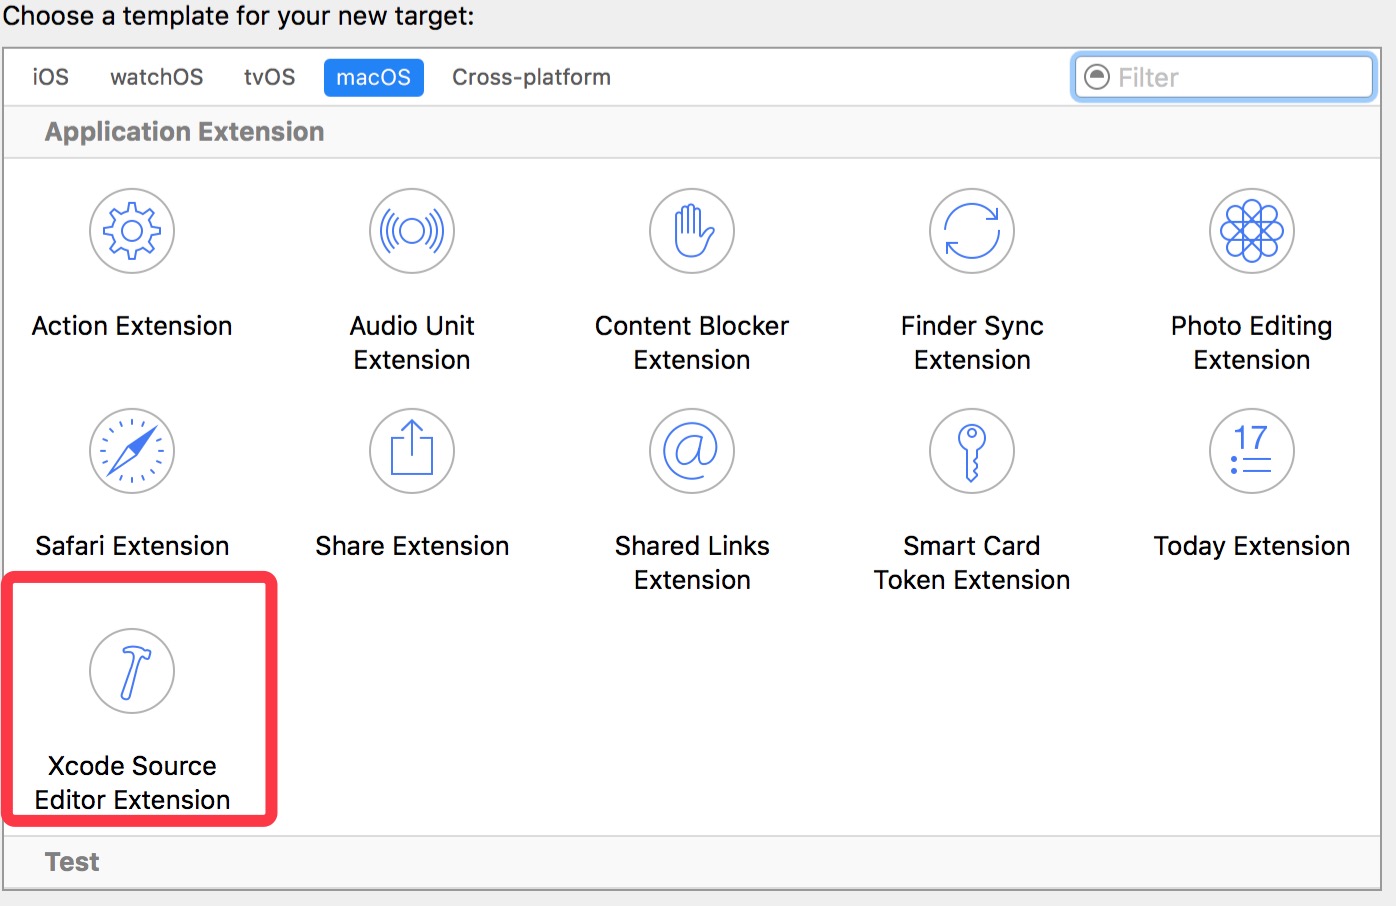
Task: Click the Today Extension label text
Action: point(1252,546)
